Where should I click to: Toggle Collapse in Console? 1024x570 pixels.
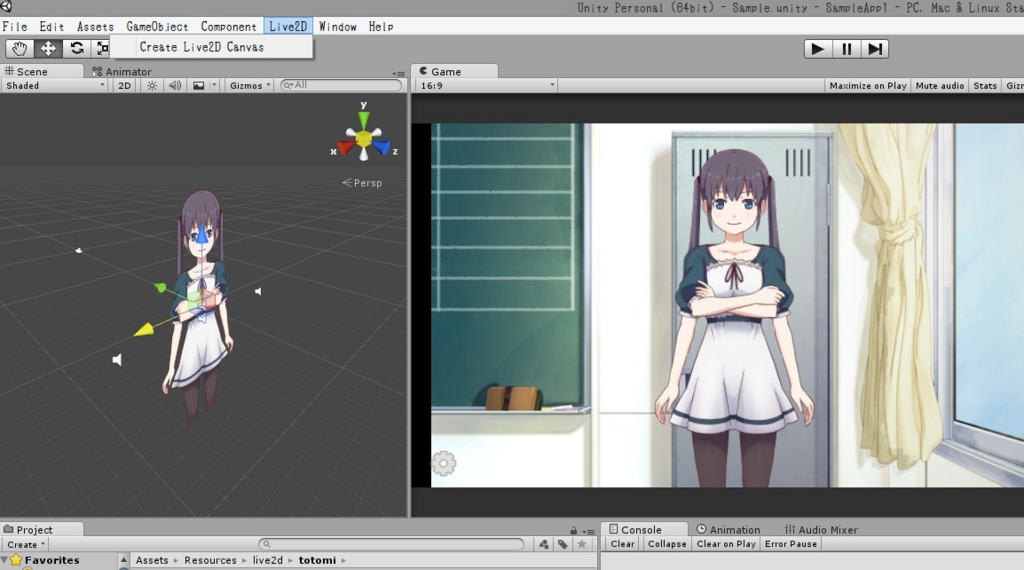click(x=667, y=544)
